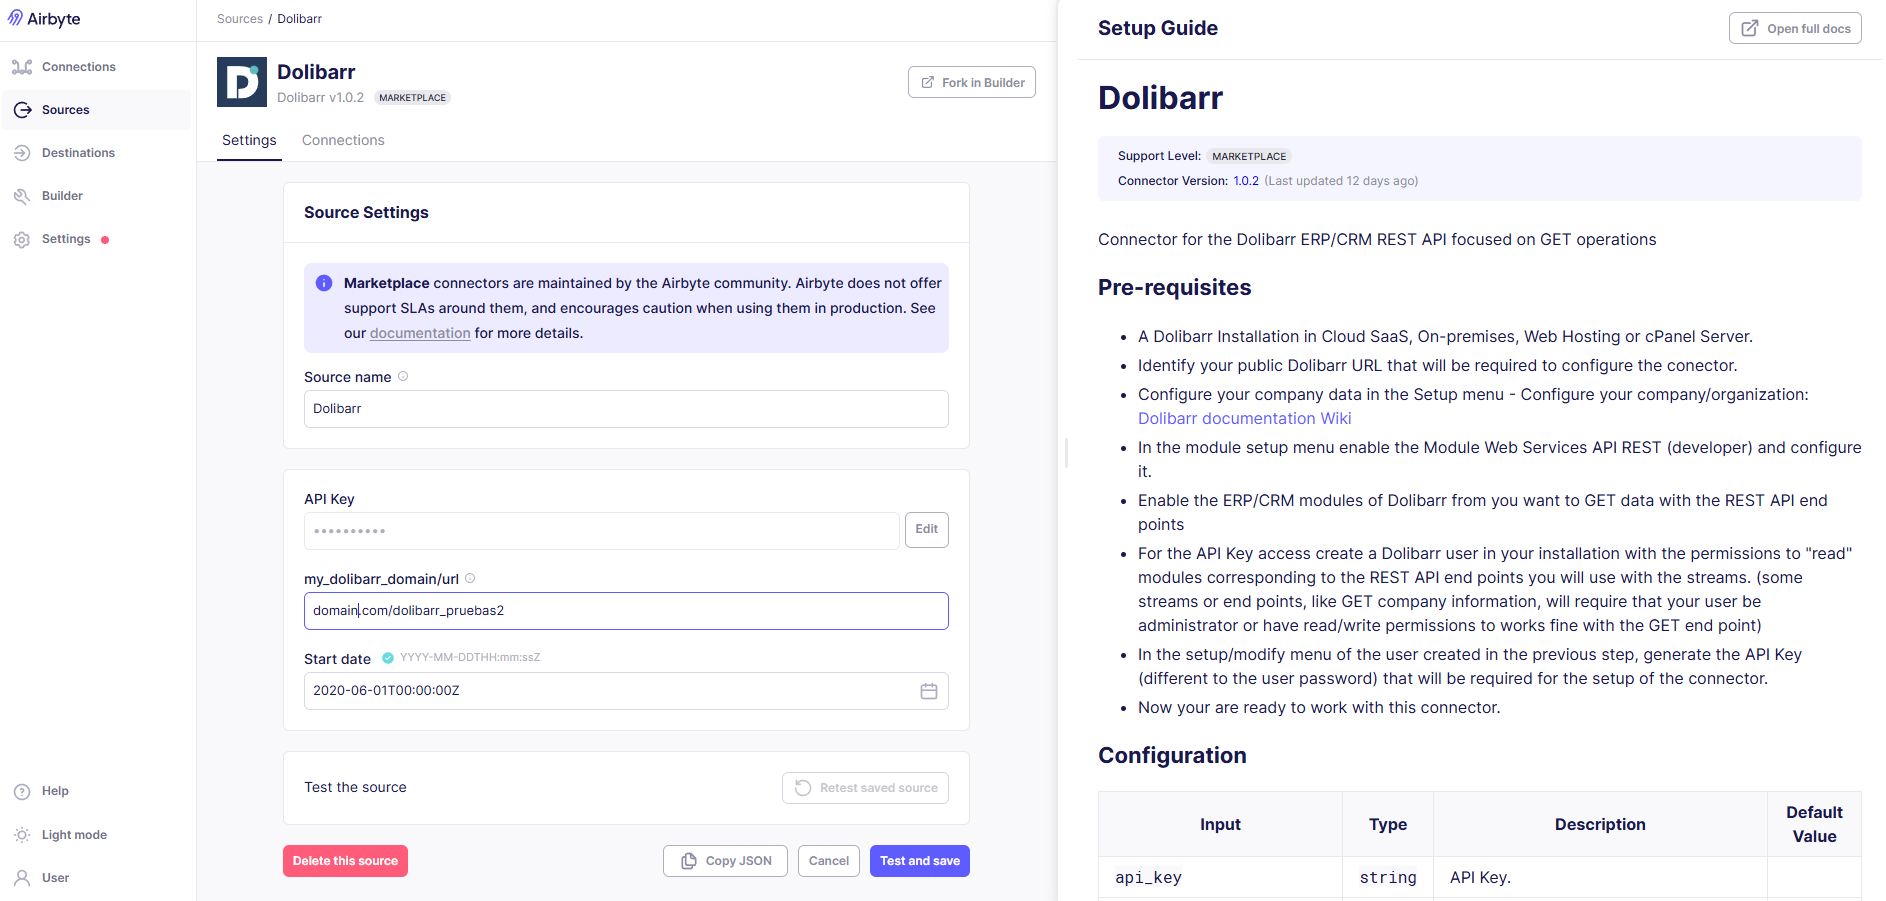Open the documentation link in notice
This screenshot has width=1886, height=901.
420,333
